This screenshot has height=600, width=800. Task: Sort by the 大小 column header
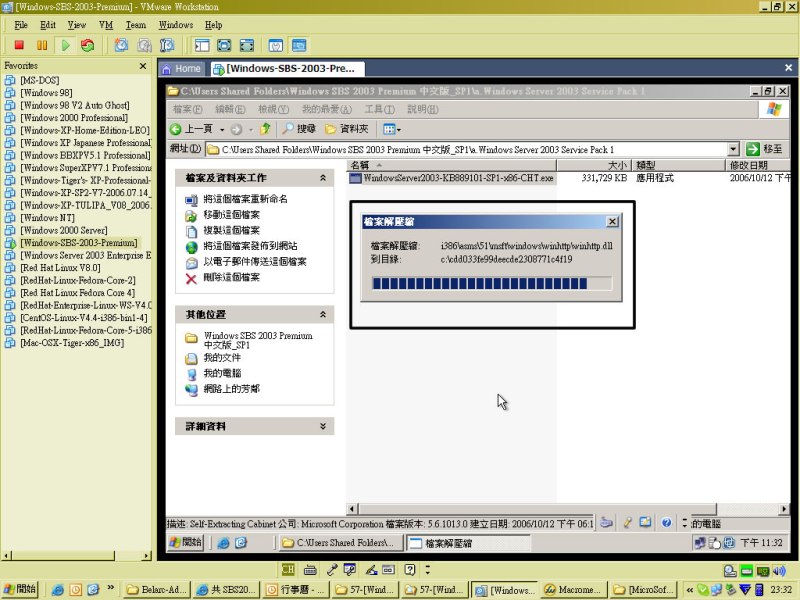[594, 165]
